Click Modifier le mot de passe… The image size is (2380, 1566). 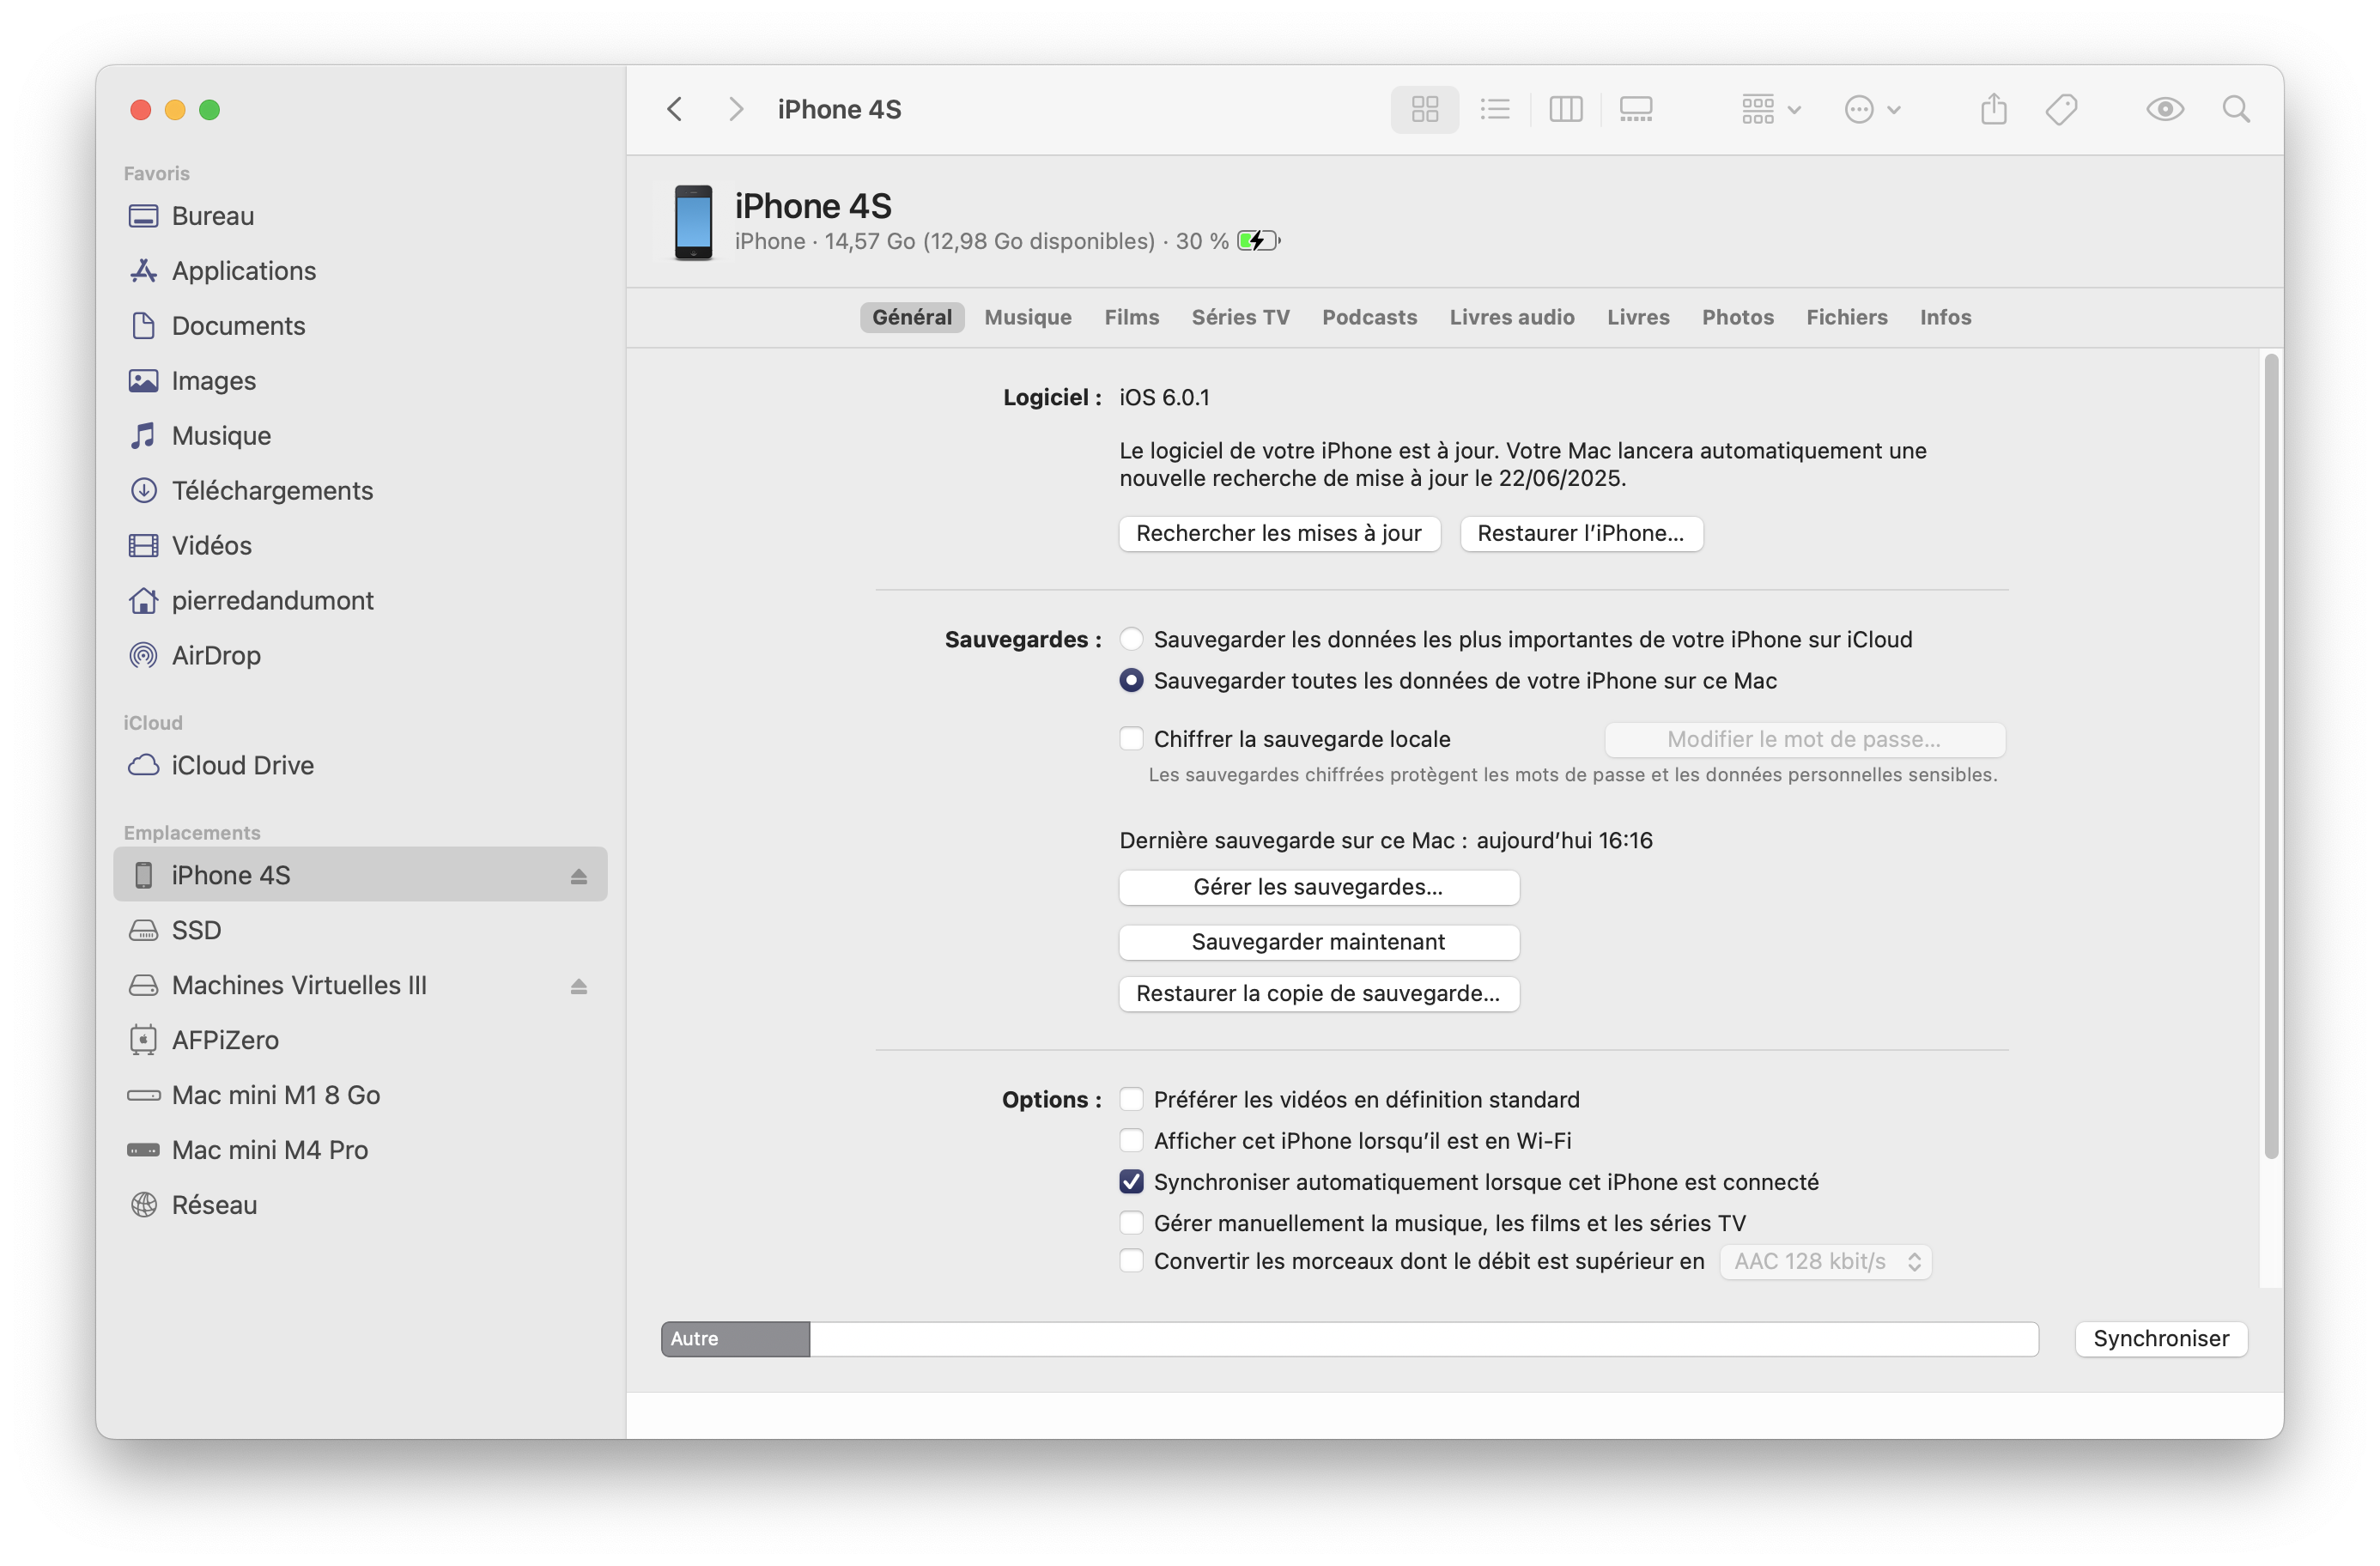[x=1804, y=739]
